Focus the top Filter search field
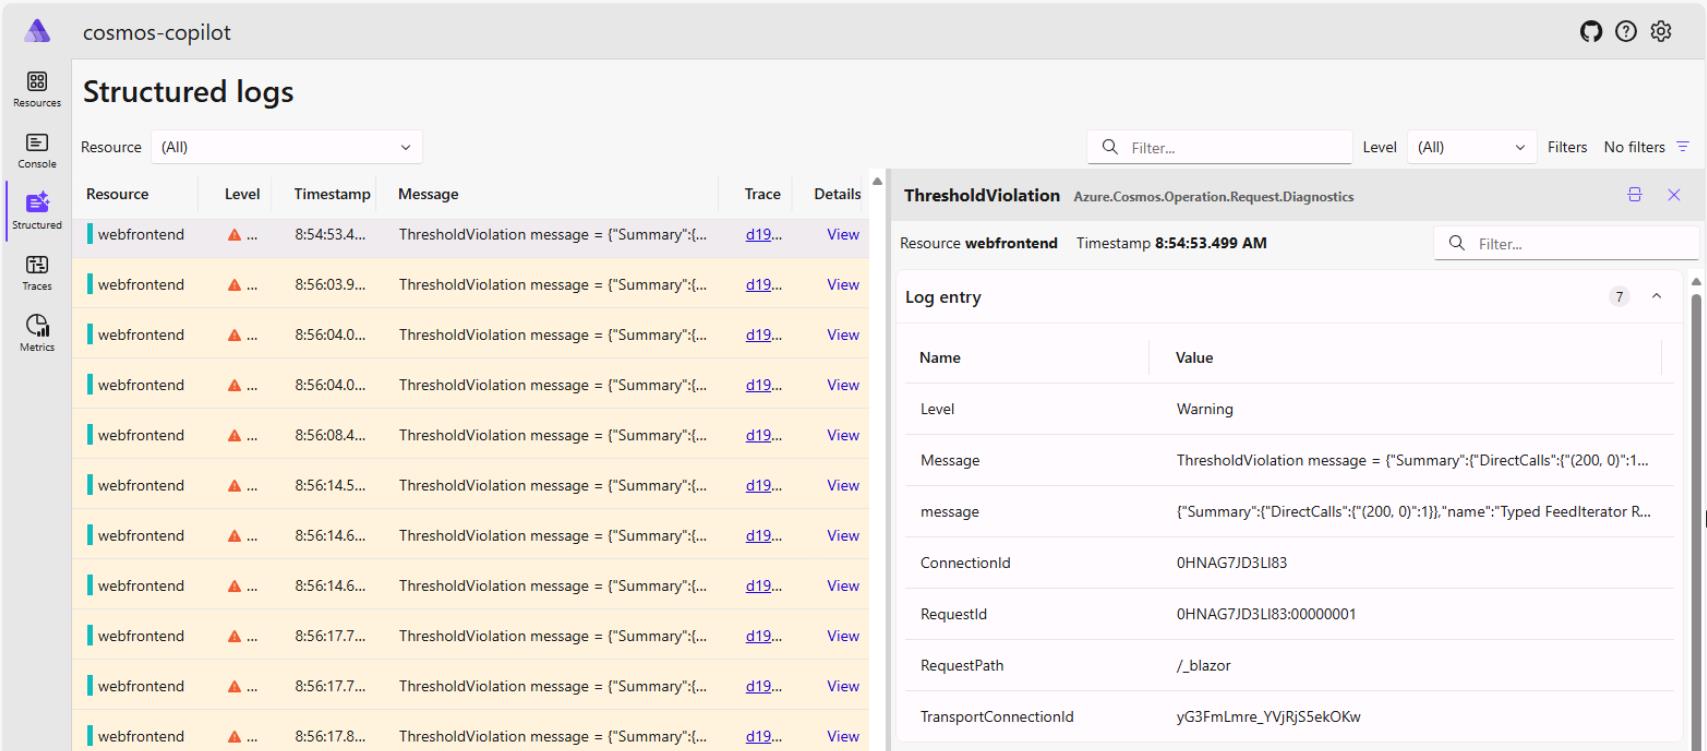Screen dimensions: 1707x751 tap(1220, 147)
